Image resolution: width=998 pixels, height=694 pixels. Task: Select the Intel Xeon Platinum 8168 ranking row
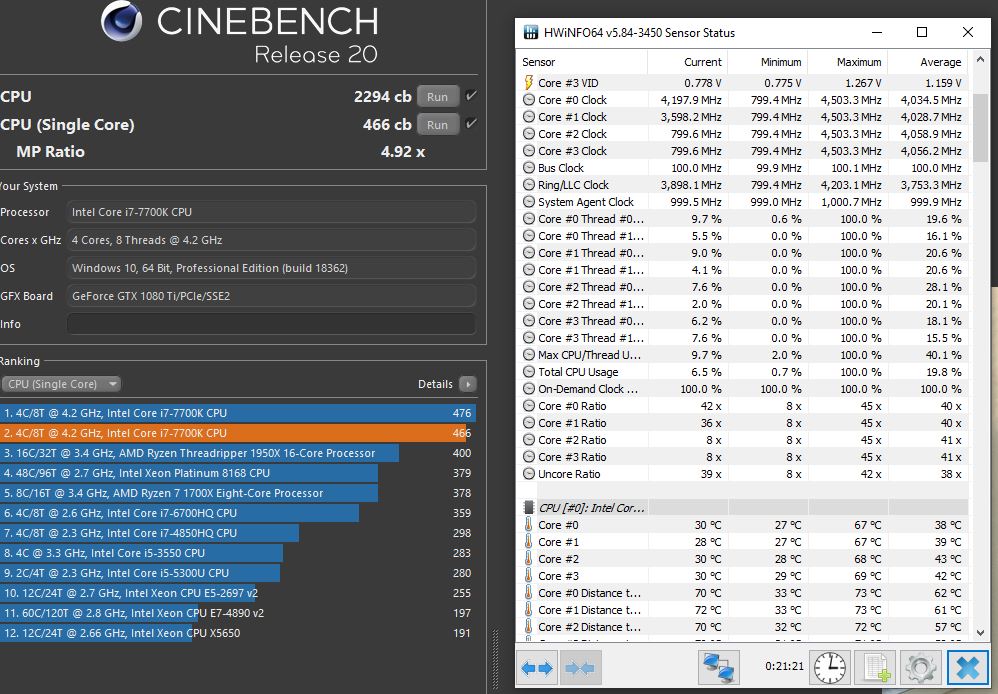pyautogui.click(x=237, y=473)
